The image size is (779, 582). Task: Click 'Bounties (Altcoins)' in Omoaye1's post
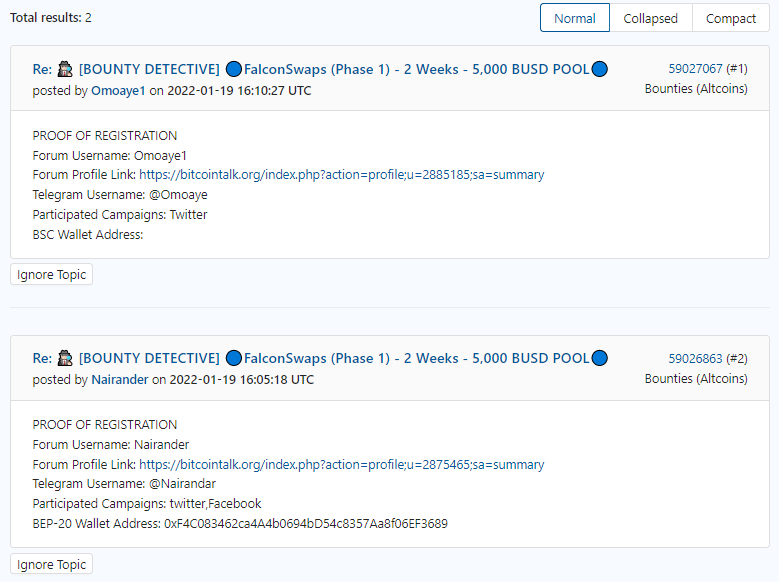pos(696,88)
